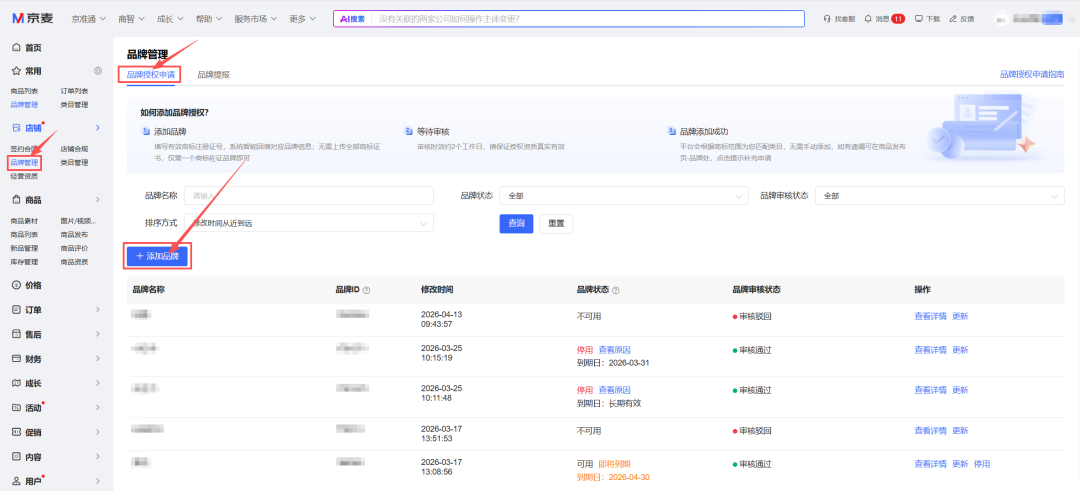
Task: Click the red 11 message count badge
Action: (x=898, y=19)
